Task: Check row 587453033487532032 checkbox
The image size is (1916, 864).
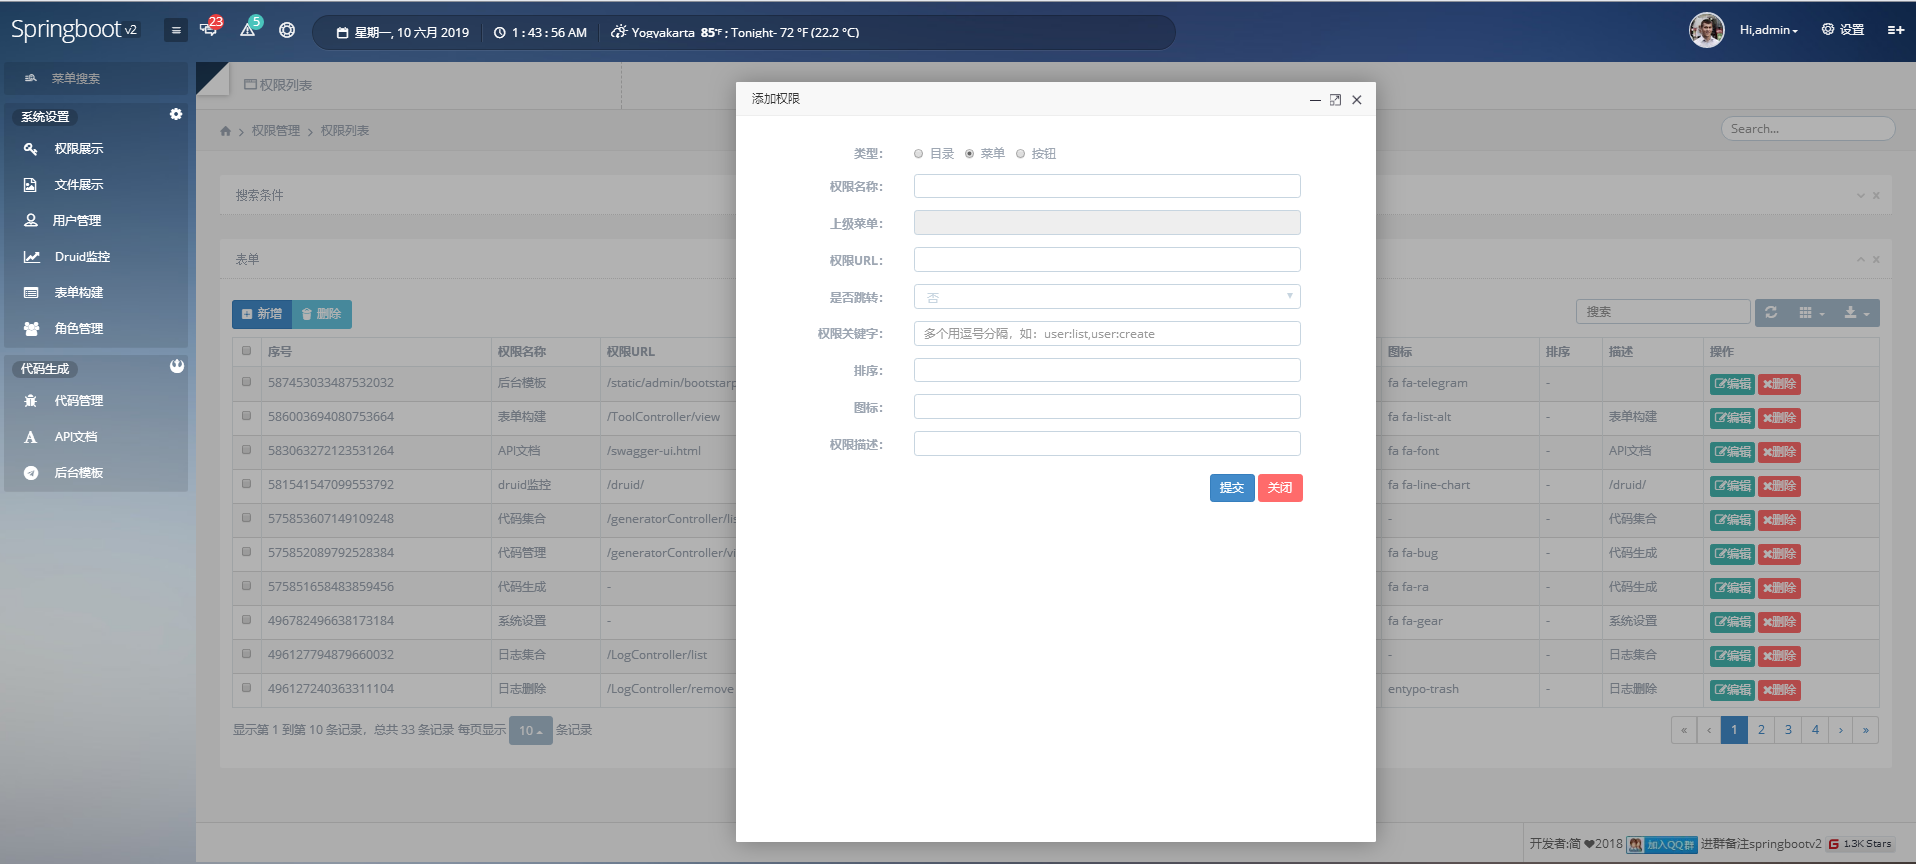Action: [x=246, y=382]
